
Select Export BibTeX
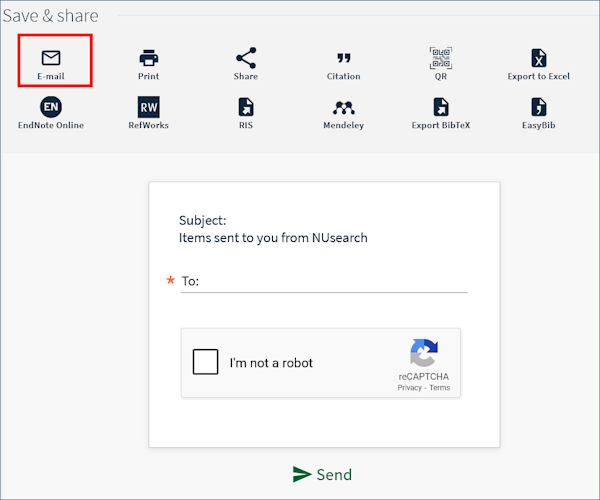point(441,107)
